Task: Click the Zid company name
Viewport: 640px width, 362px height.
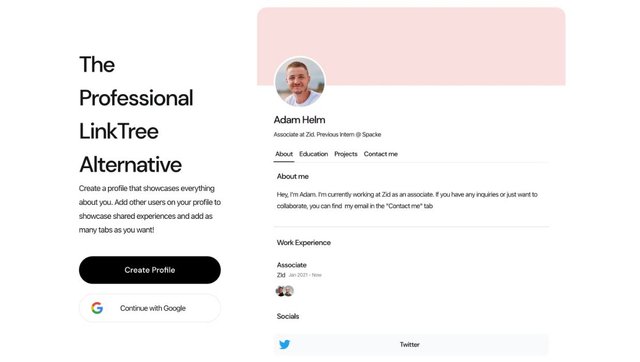Action: click(281, 275)
